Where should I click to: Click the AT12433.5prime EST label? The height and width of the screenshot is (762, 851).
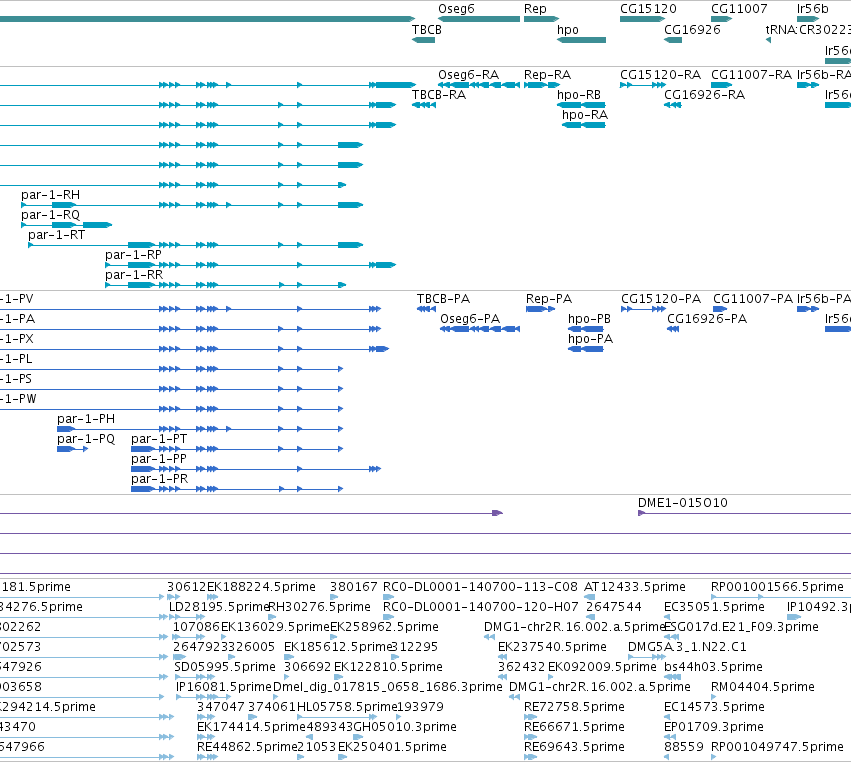point(634,587)
